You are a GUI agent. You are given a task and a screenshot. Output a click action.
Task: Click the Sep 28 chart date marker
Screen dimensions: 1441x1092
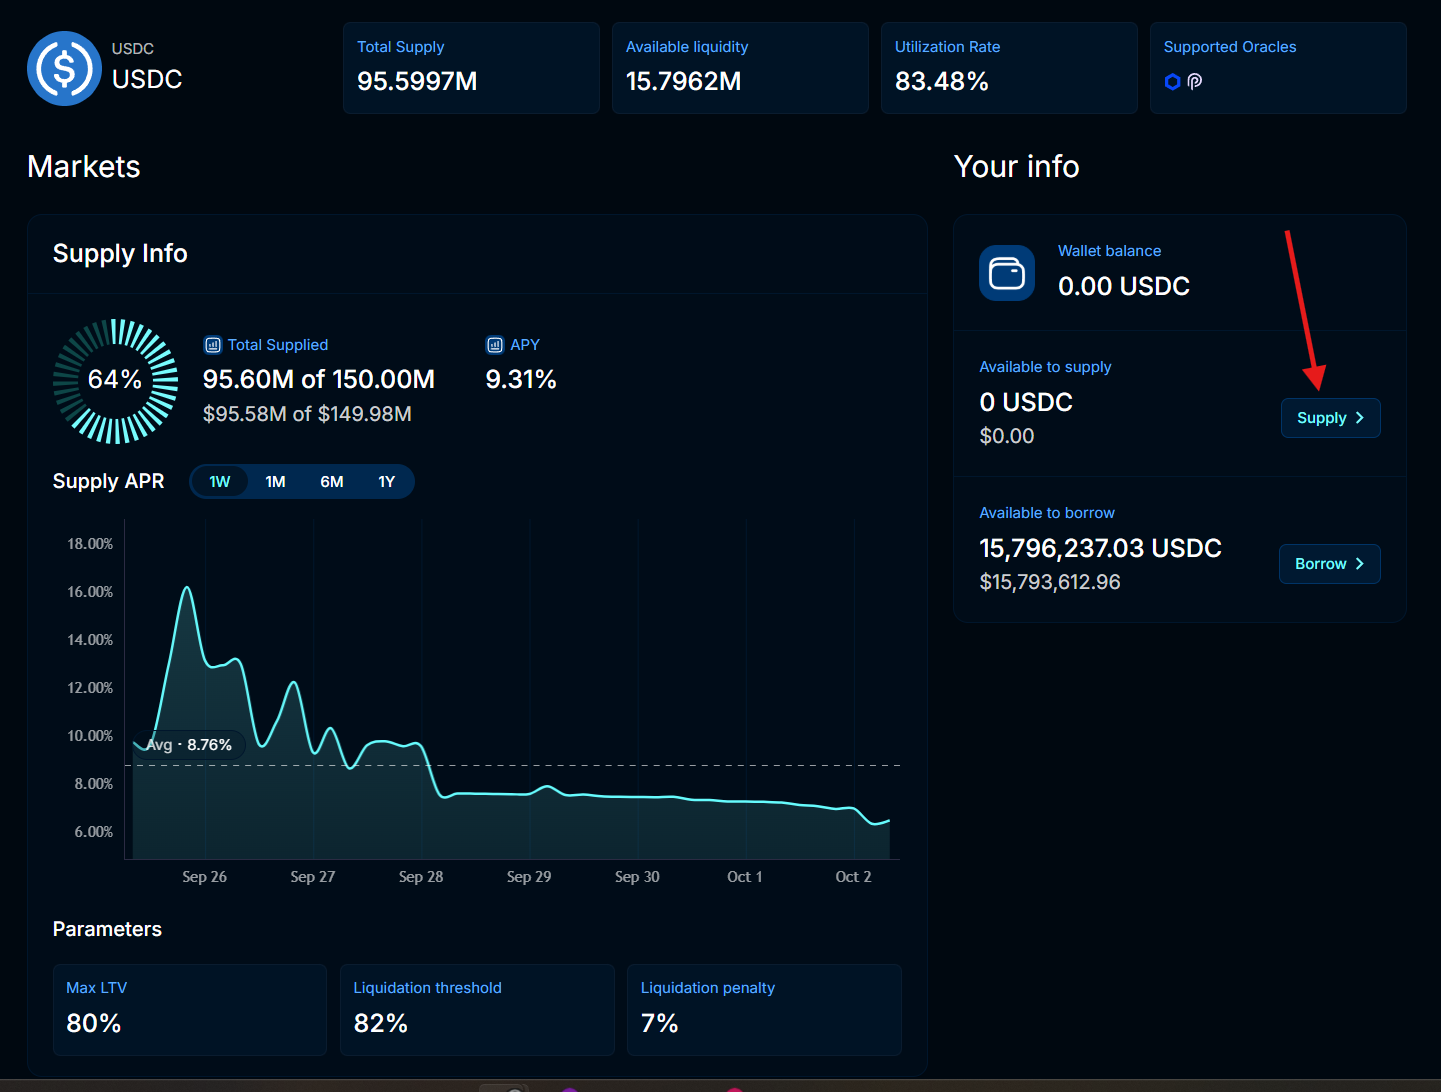coord(421,877)
